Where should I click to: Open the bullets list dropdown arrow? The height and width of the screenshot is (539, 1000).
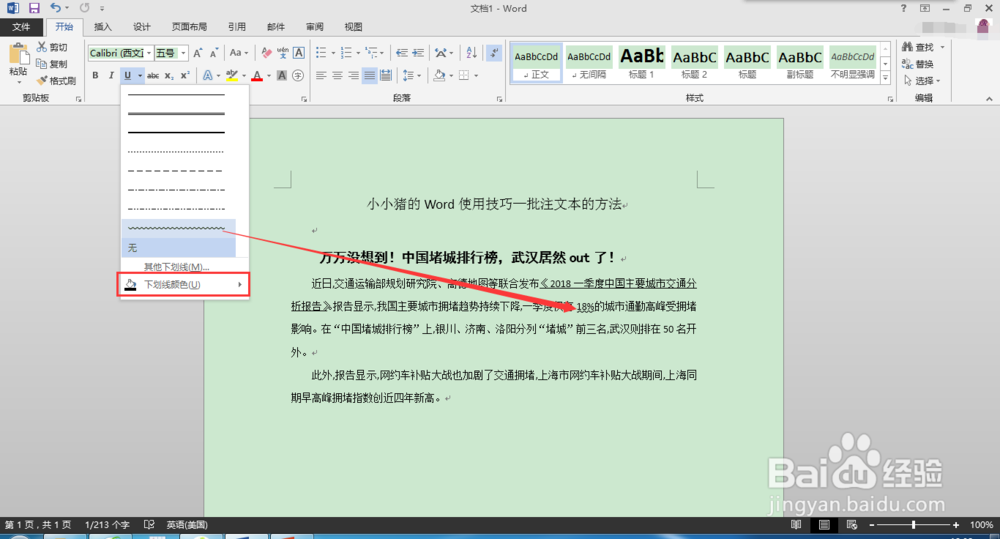click(x=333, y=53)
